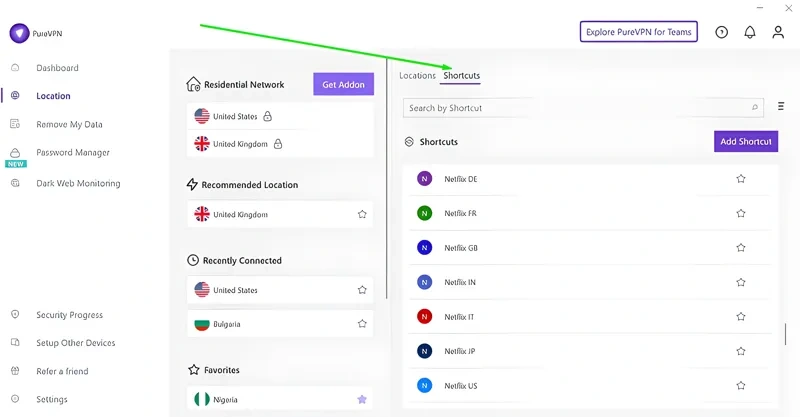This screenshot has height=417, width=800.
Task: Select the Netflix IT shortcut text
Action: click(459, 317)
